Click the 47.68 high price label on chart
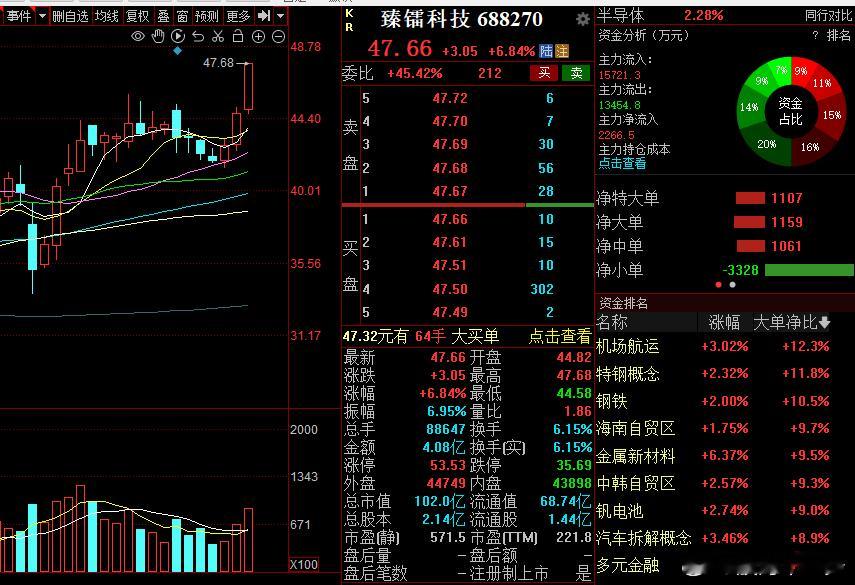This screenshot has width=855, height=585. click(218, 63)
